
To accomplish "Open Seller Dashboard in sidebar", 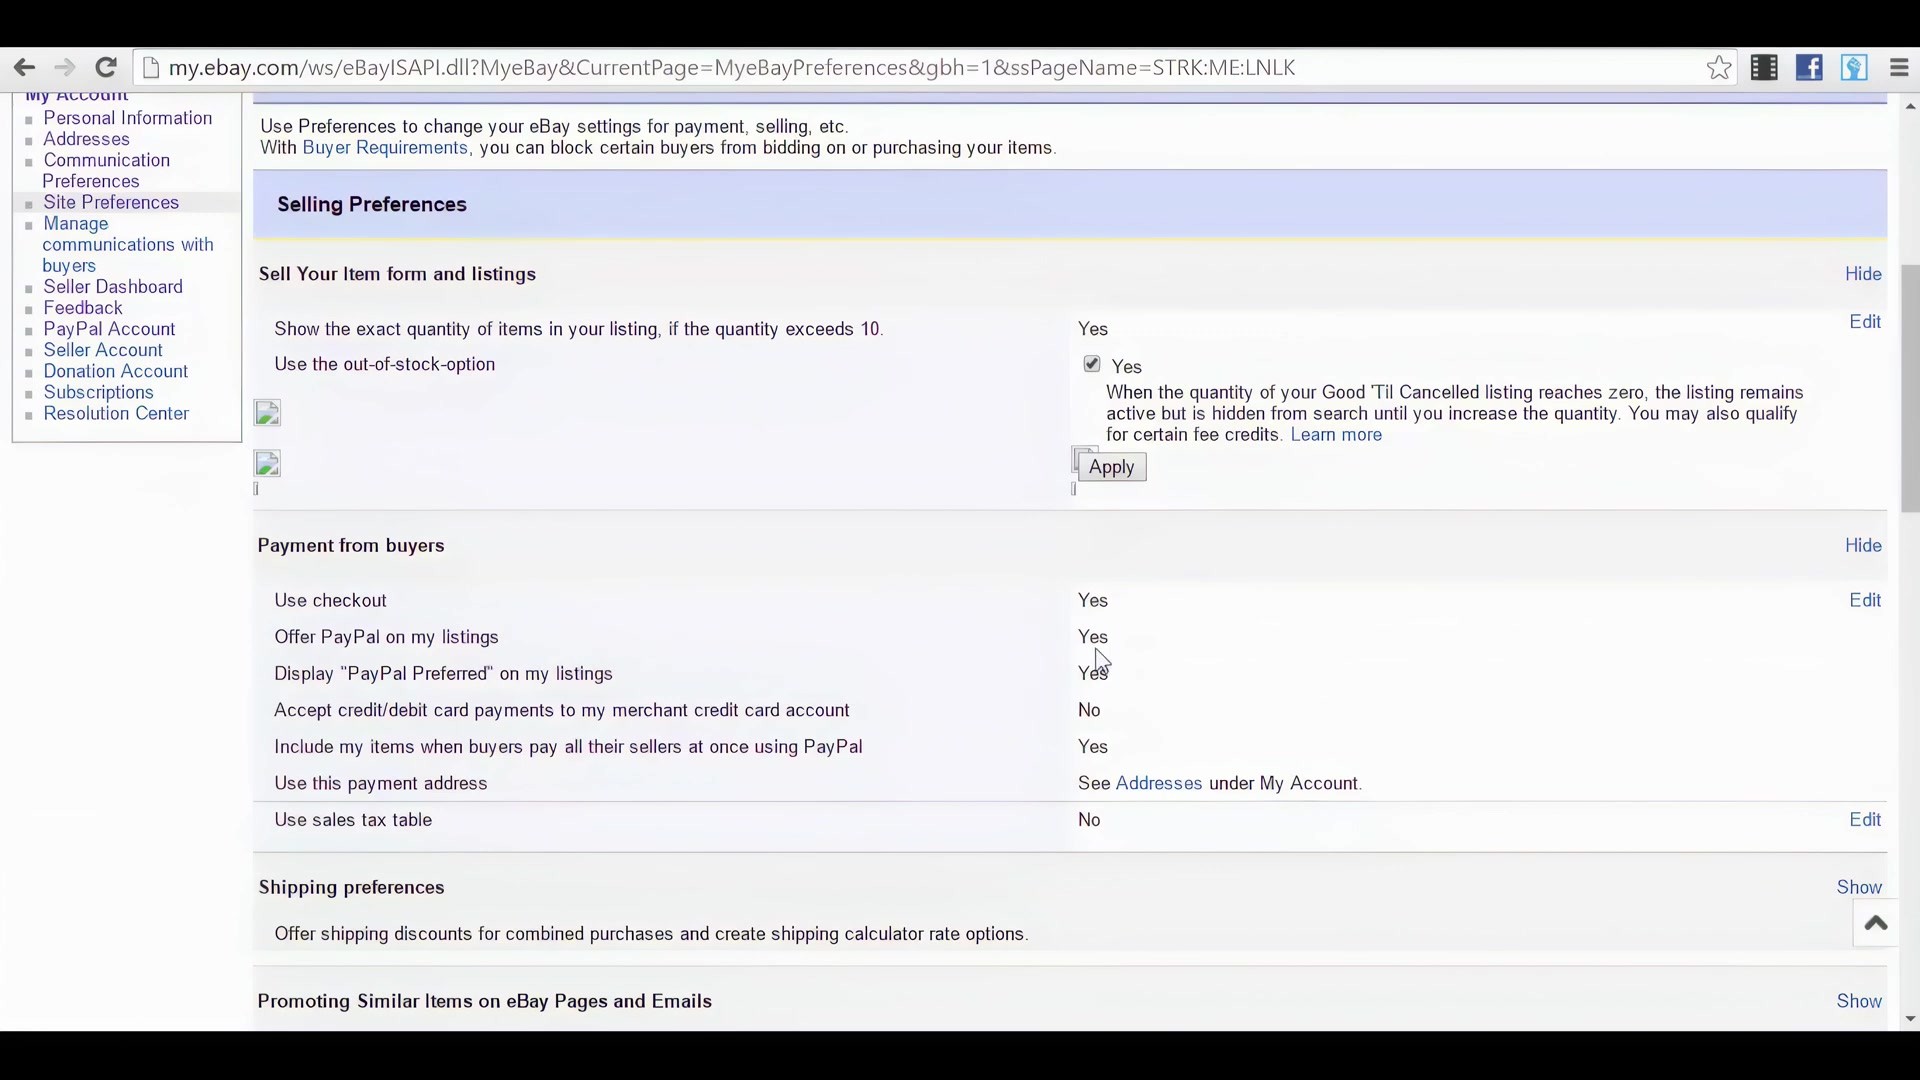I will (113, 288).
